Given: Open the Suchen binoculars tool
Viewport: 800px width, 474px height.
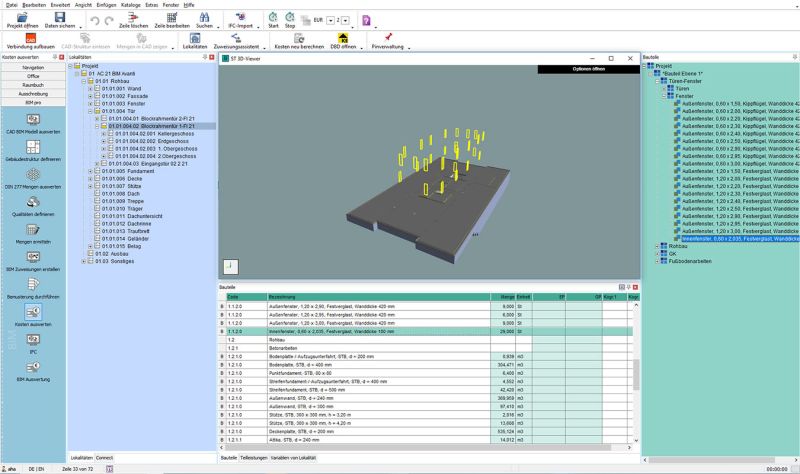Looking at the screenshot, I should coord(205,19).
